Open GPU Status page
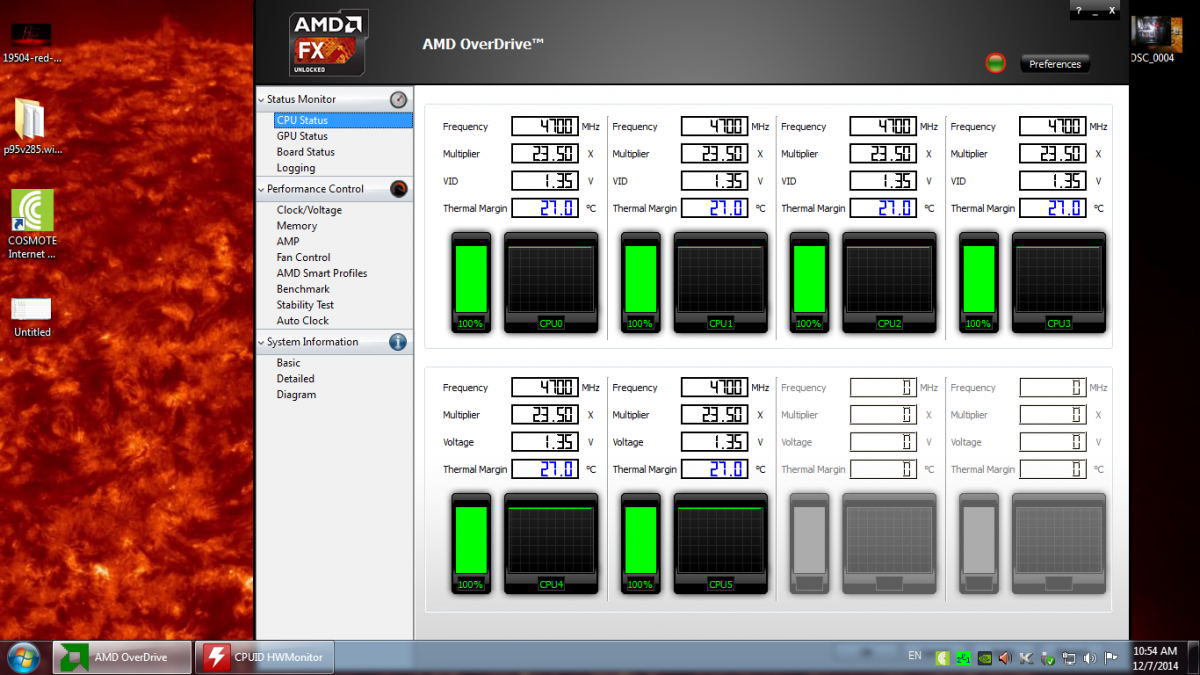The height and width of the screenshot is (675, 1200). tap(302, 136)
